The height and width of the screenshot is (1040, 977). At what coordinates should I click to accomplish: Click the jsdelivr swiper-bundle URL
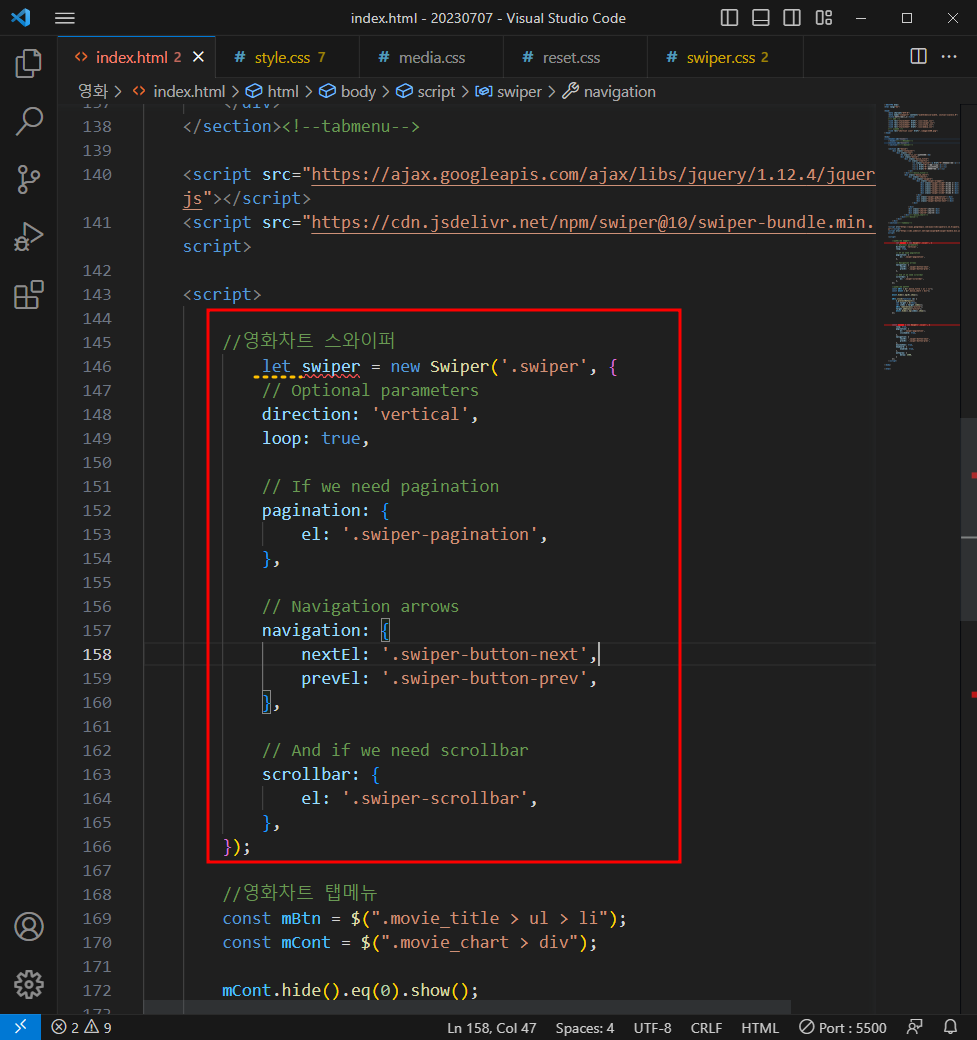pyautogui.click(x=593, y=222)
